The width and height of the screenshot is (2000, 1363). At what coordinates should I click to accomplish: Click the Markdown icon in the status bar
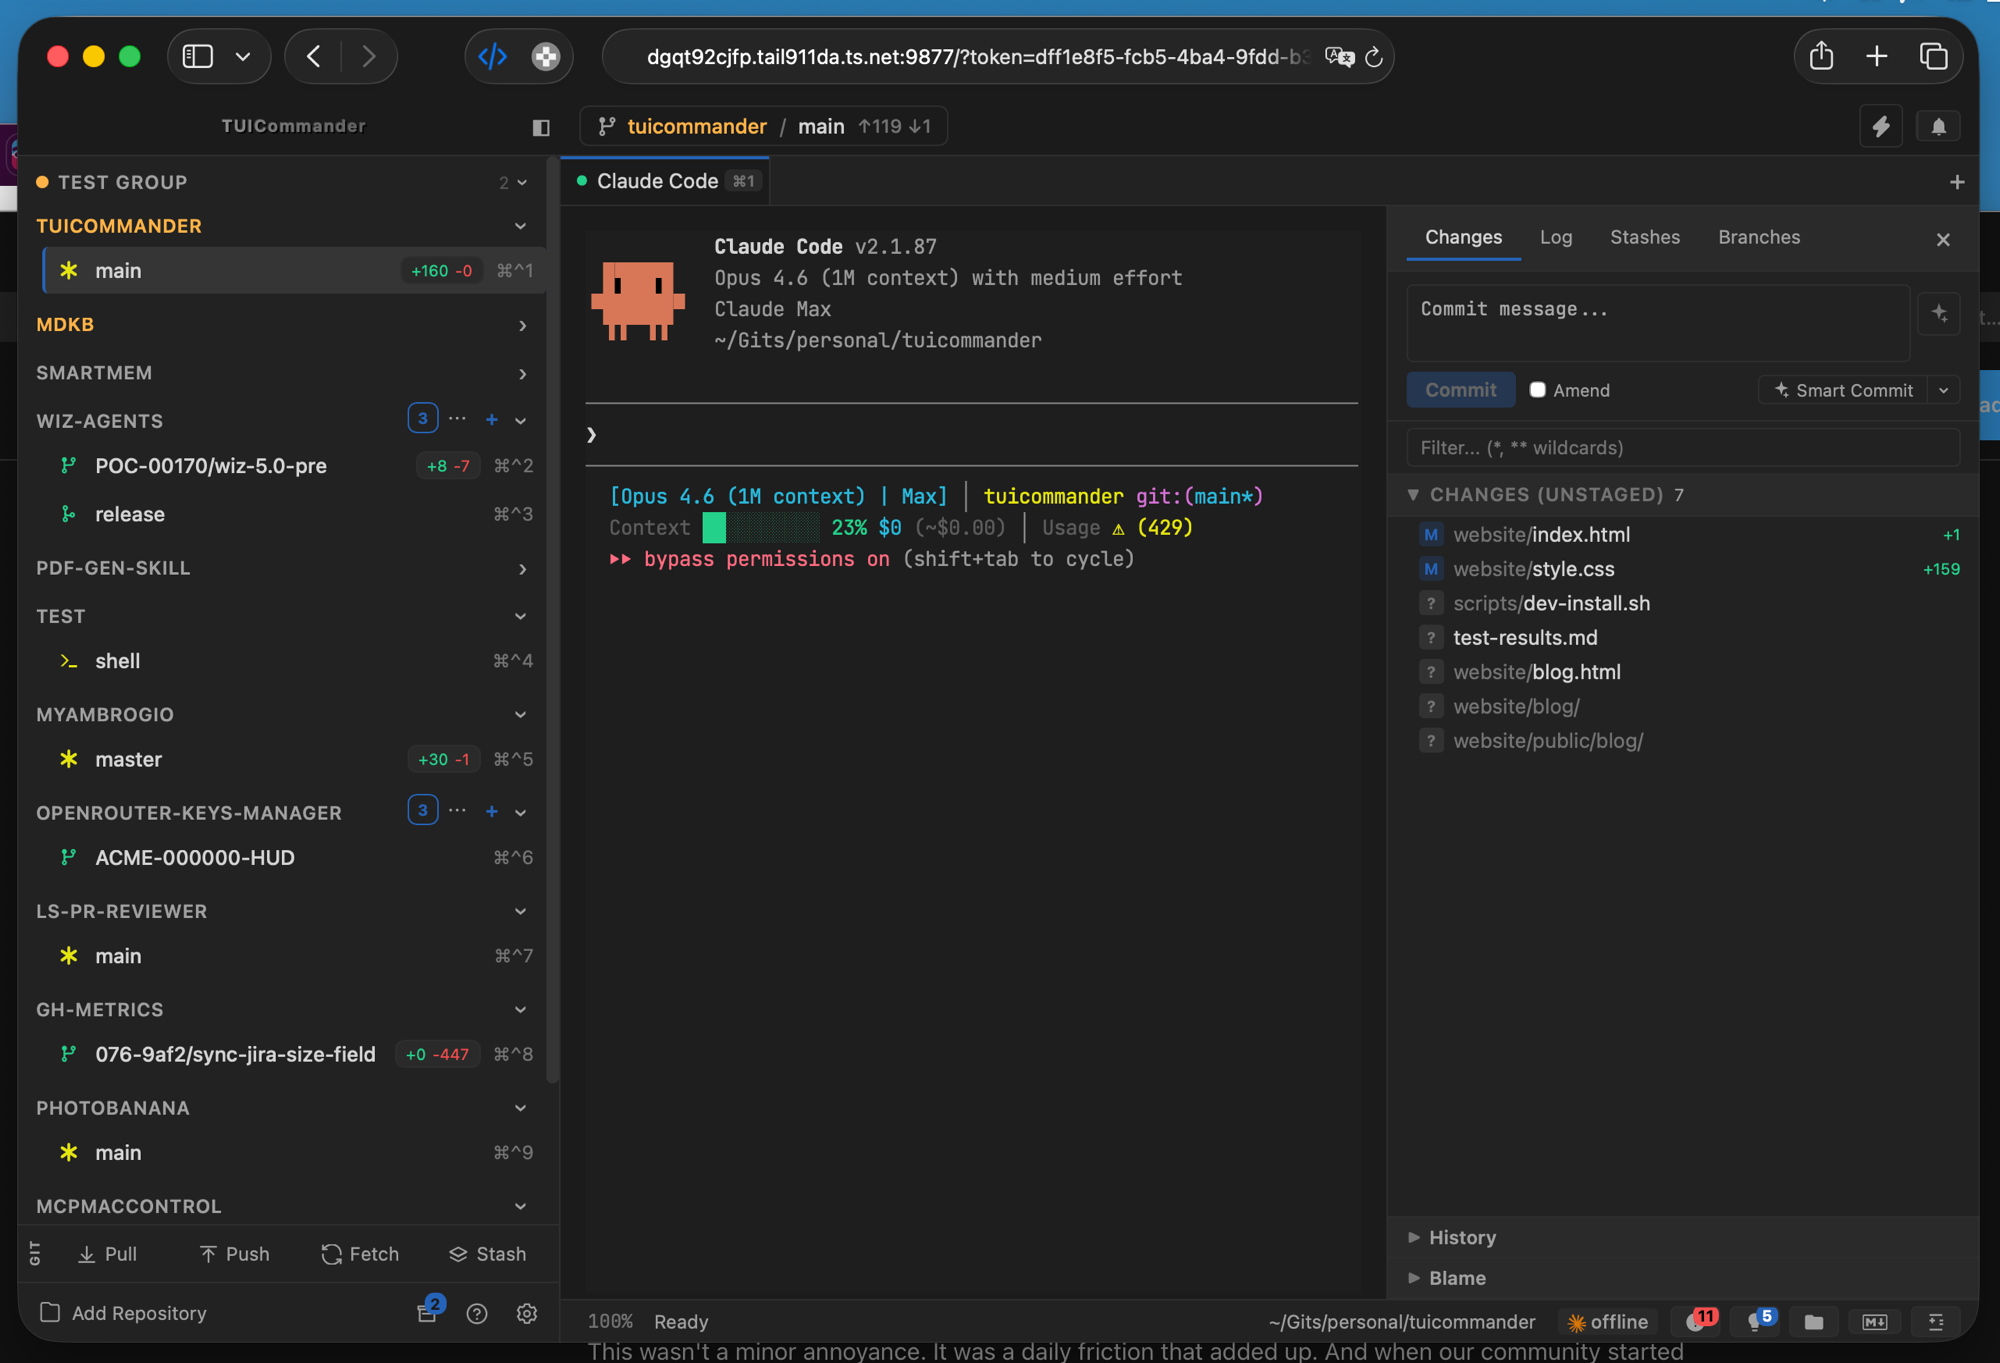(x=1875, y=1321)
